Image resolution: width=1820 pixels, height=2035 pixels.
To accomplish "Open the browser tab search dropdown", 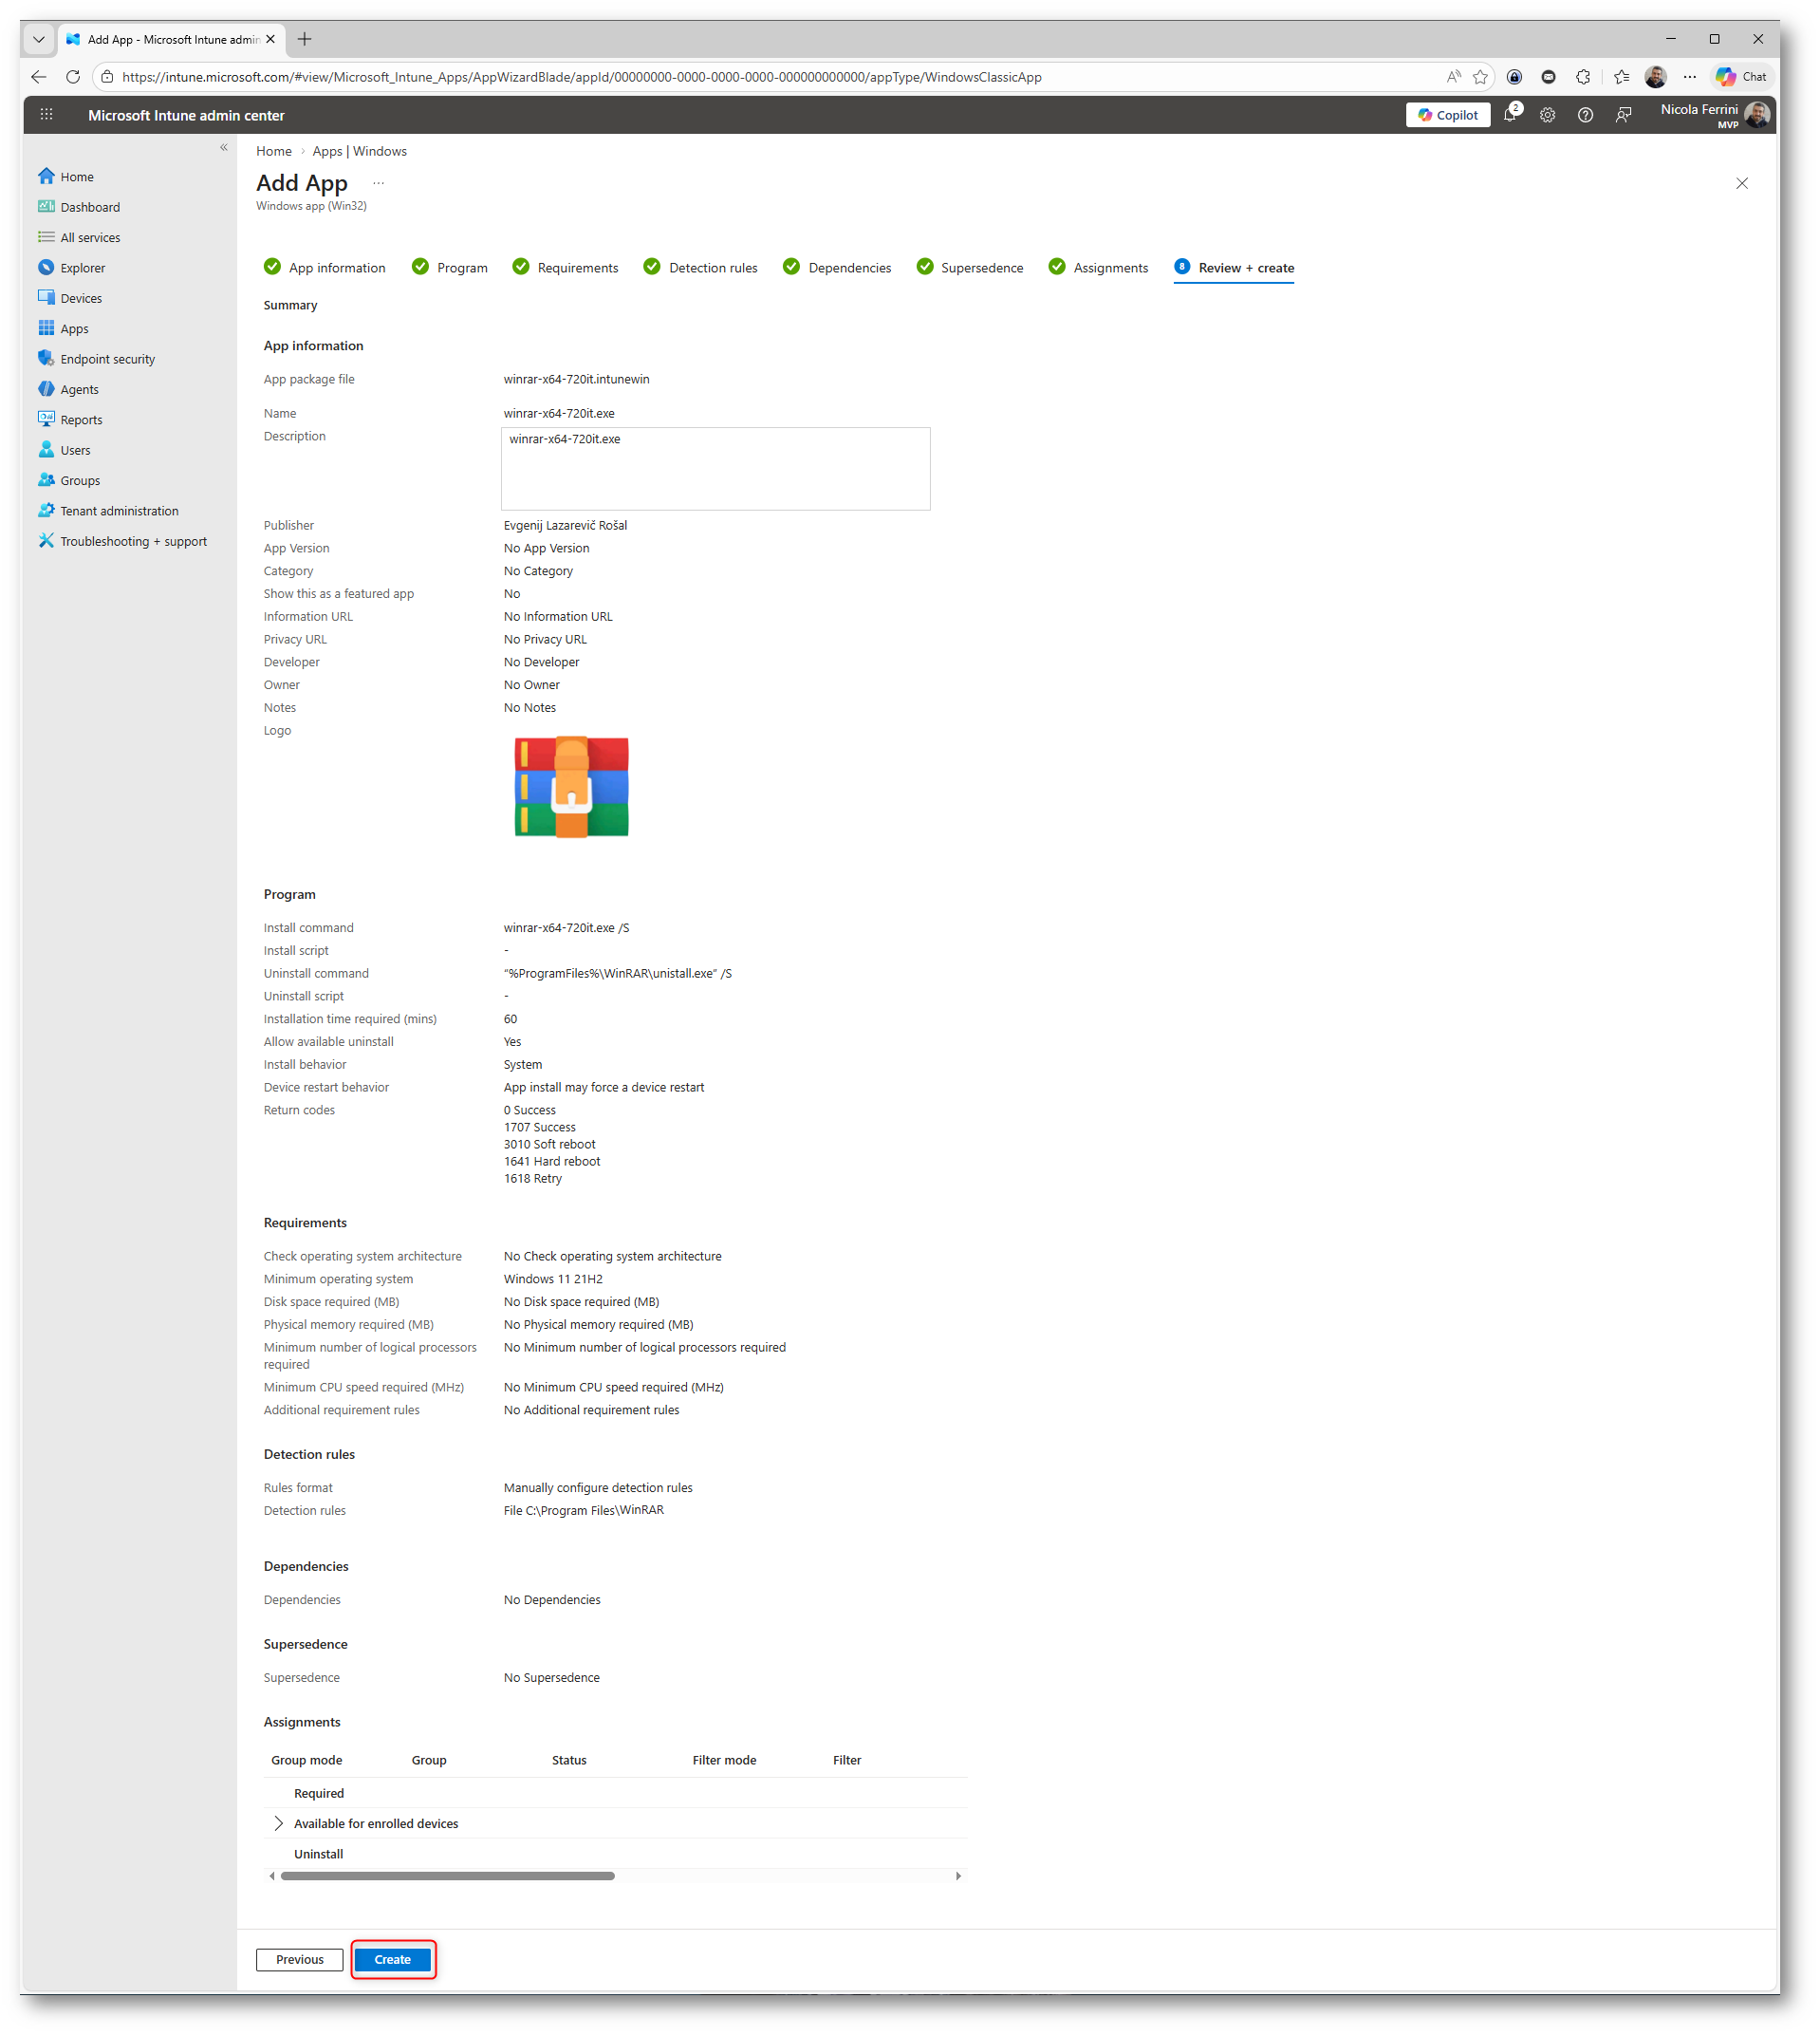I will point(39,40).
